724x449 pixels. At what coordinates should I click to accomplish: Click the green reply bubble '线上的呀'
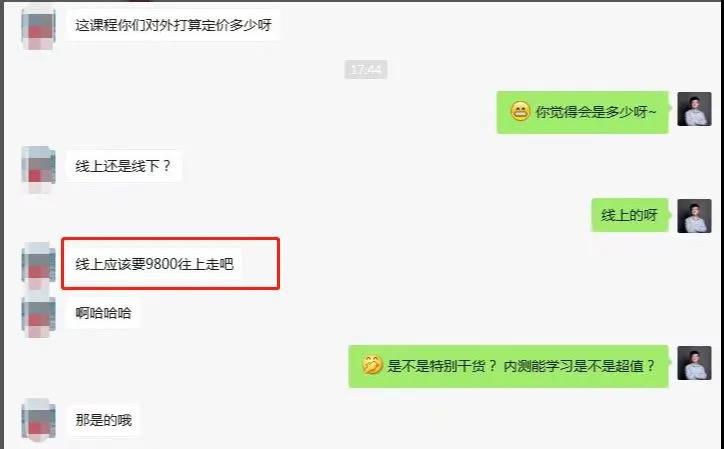(629, 215)
